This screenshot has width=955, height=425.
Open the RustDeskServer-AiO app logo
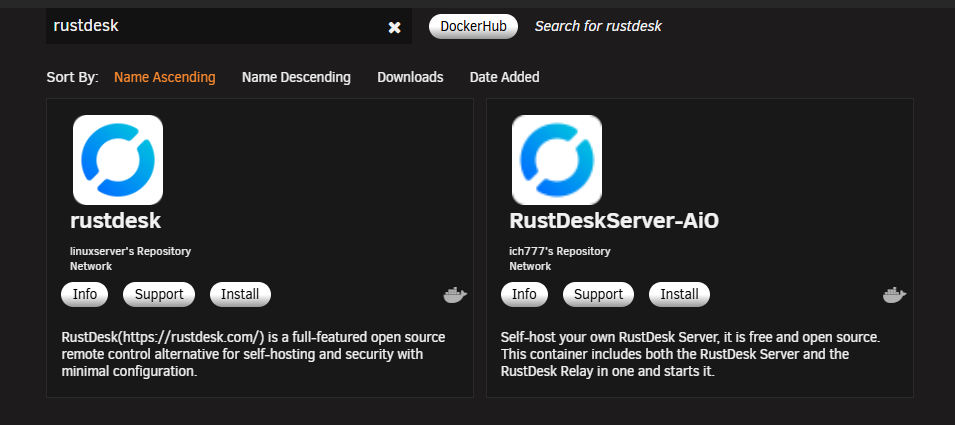coord(557,160)
